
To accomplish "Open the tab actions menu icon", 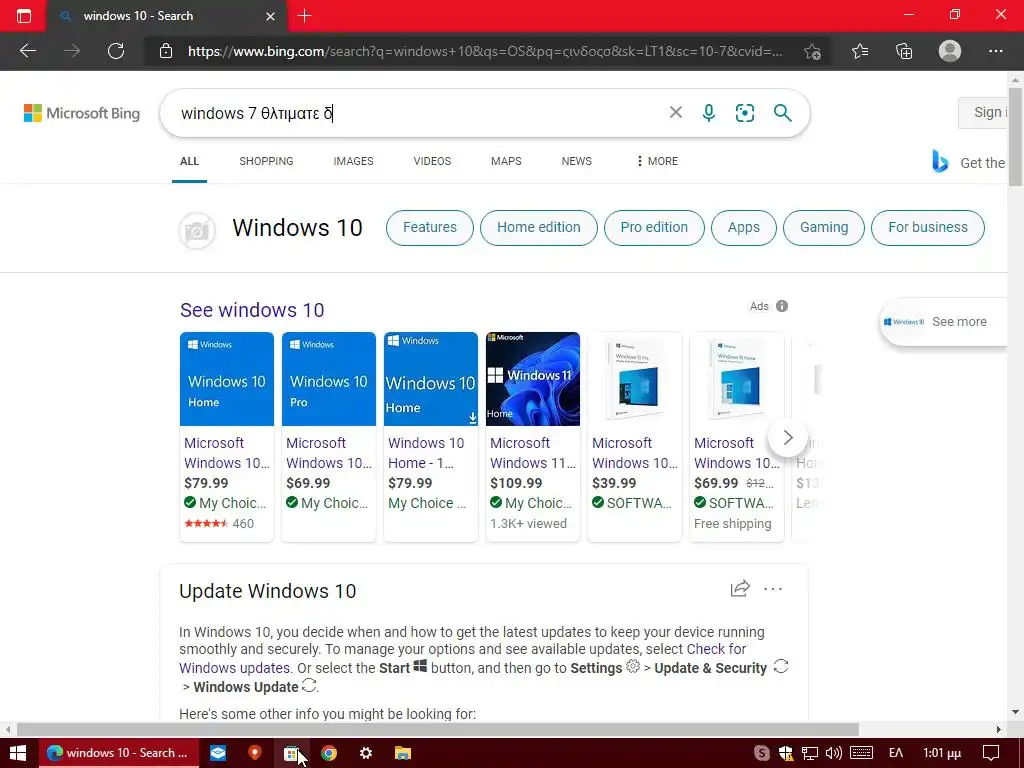I will coord(24,16).
